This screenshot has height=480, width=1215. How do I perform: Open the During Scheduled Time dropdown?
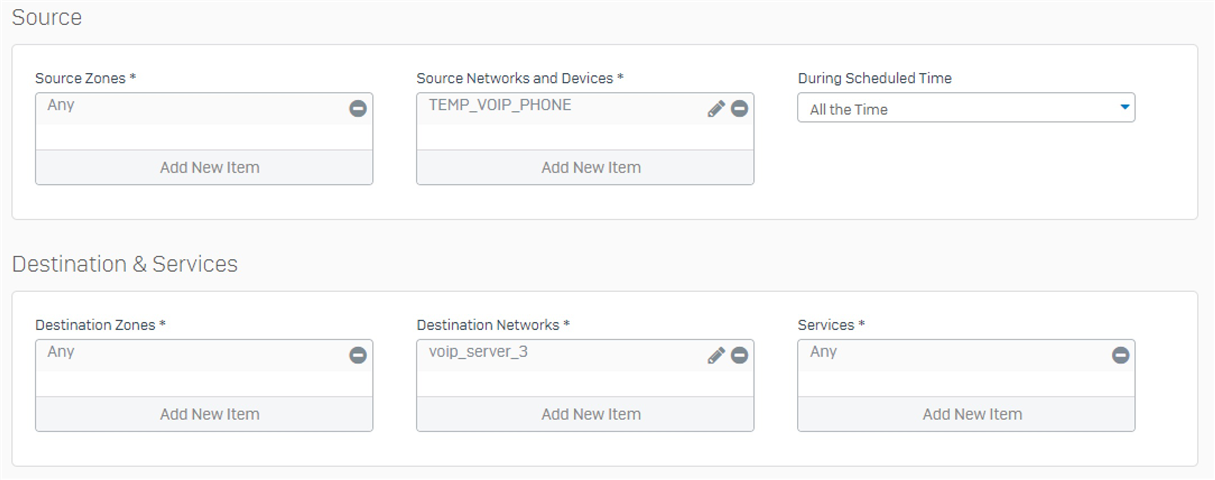click(966, 108)
